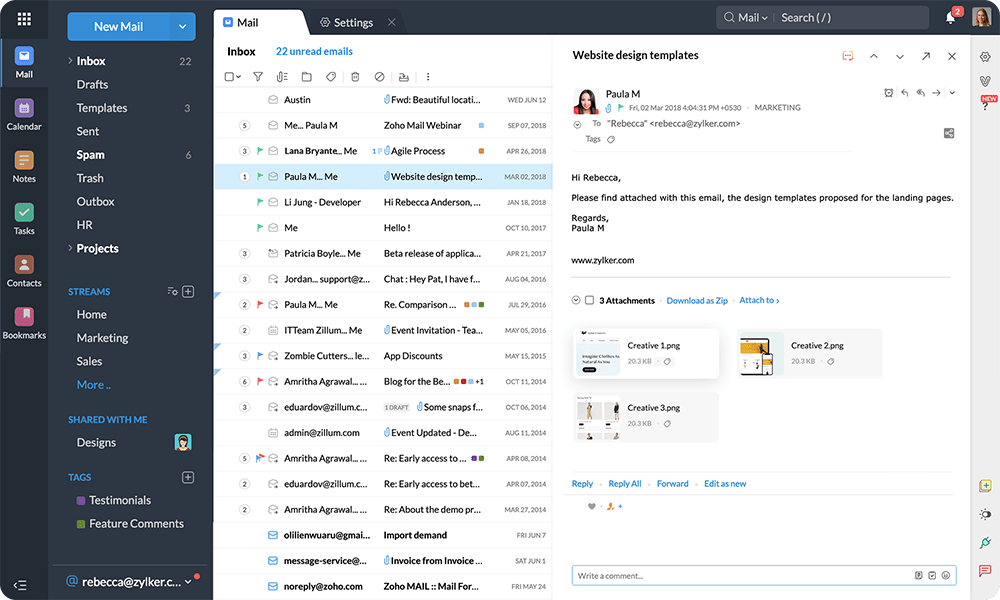Archive the email with the folder icon

tap(308, 76)
